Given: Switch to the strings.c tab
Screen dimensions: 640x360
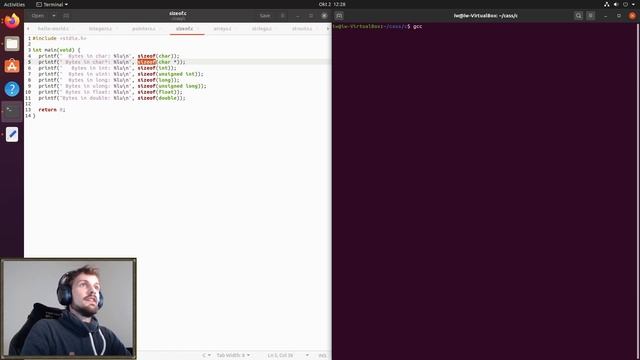Looking at the screenshot, I should [x=262, y=29].
